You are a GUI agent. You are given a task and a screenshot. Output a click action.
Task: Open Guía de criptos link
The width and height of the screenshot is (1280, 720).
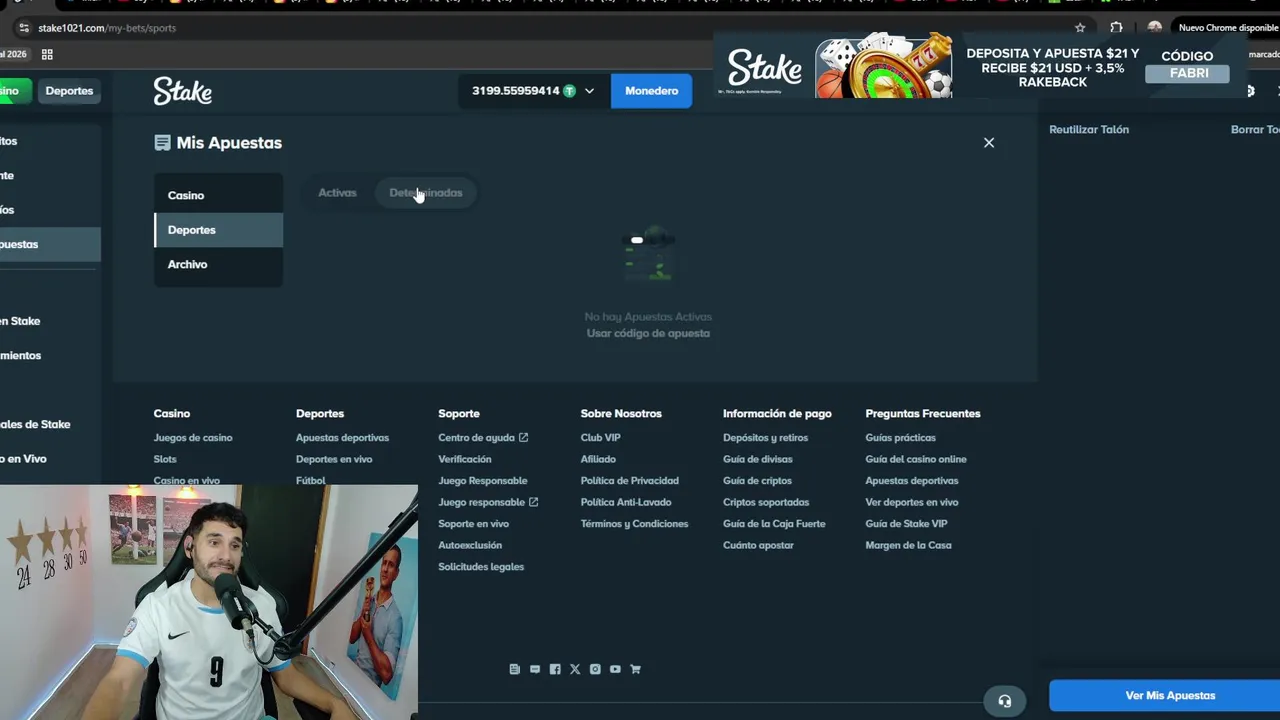pyautogui.click(x=757, y=481)
